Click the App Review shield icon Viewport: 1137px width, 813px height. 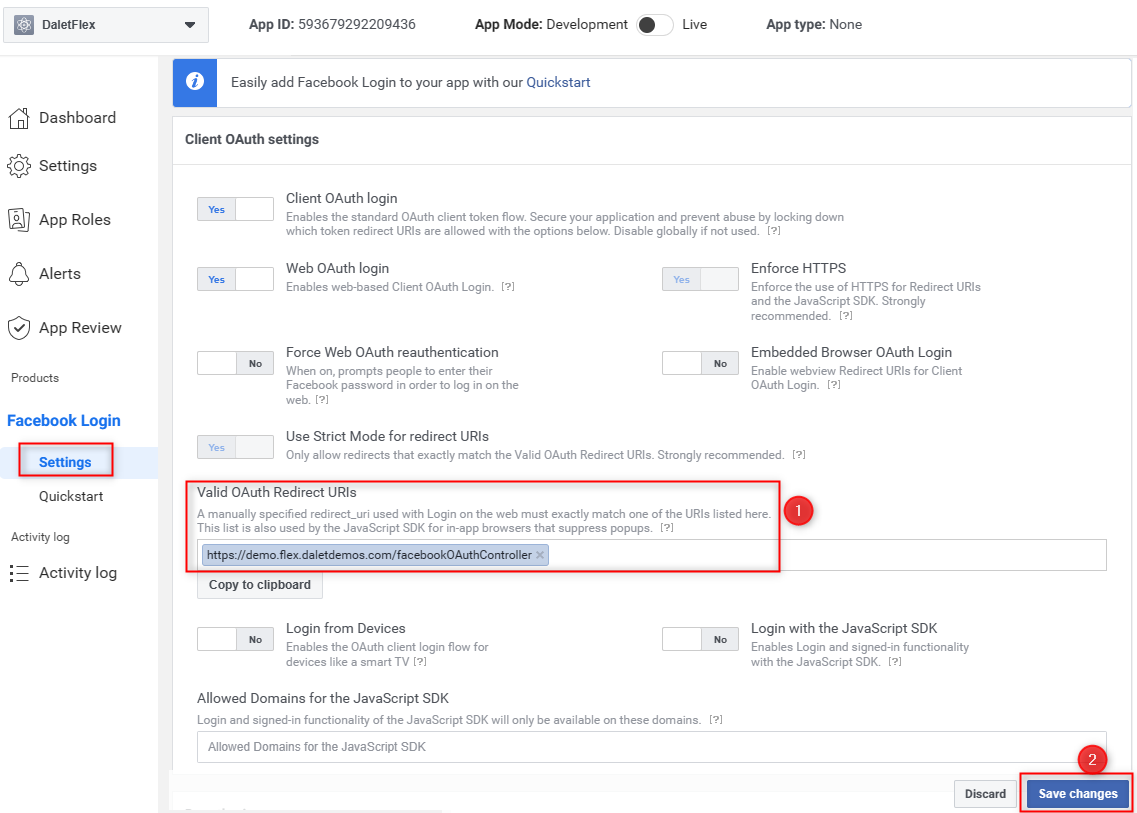(19, 328)
